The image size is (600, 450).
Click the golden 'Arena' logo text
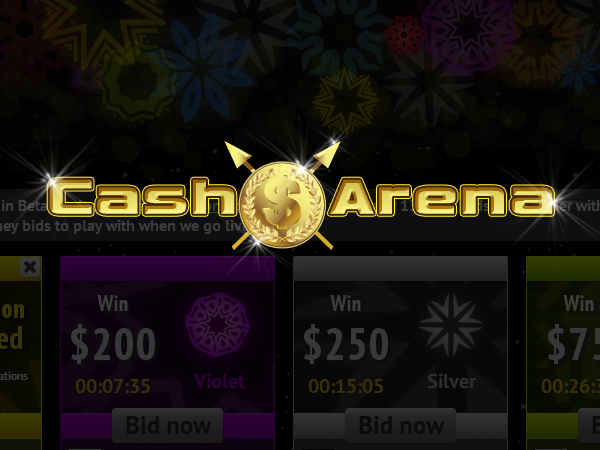tap(443, 197)
